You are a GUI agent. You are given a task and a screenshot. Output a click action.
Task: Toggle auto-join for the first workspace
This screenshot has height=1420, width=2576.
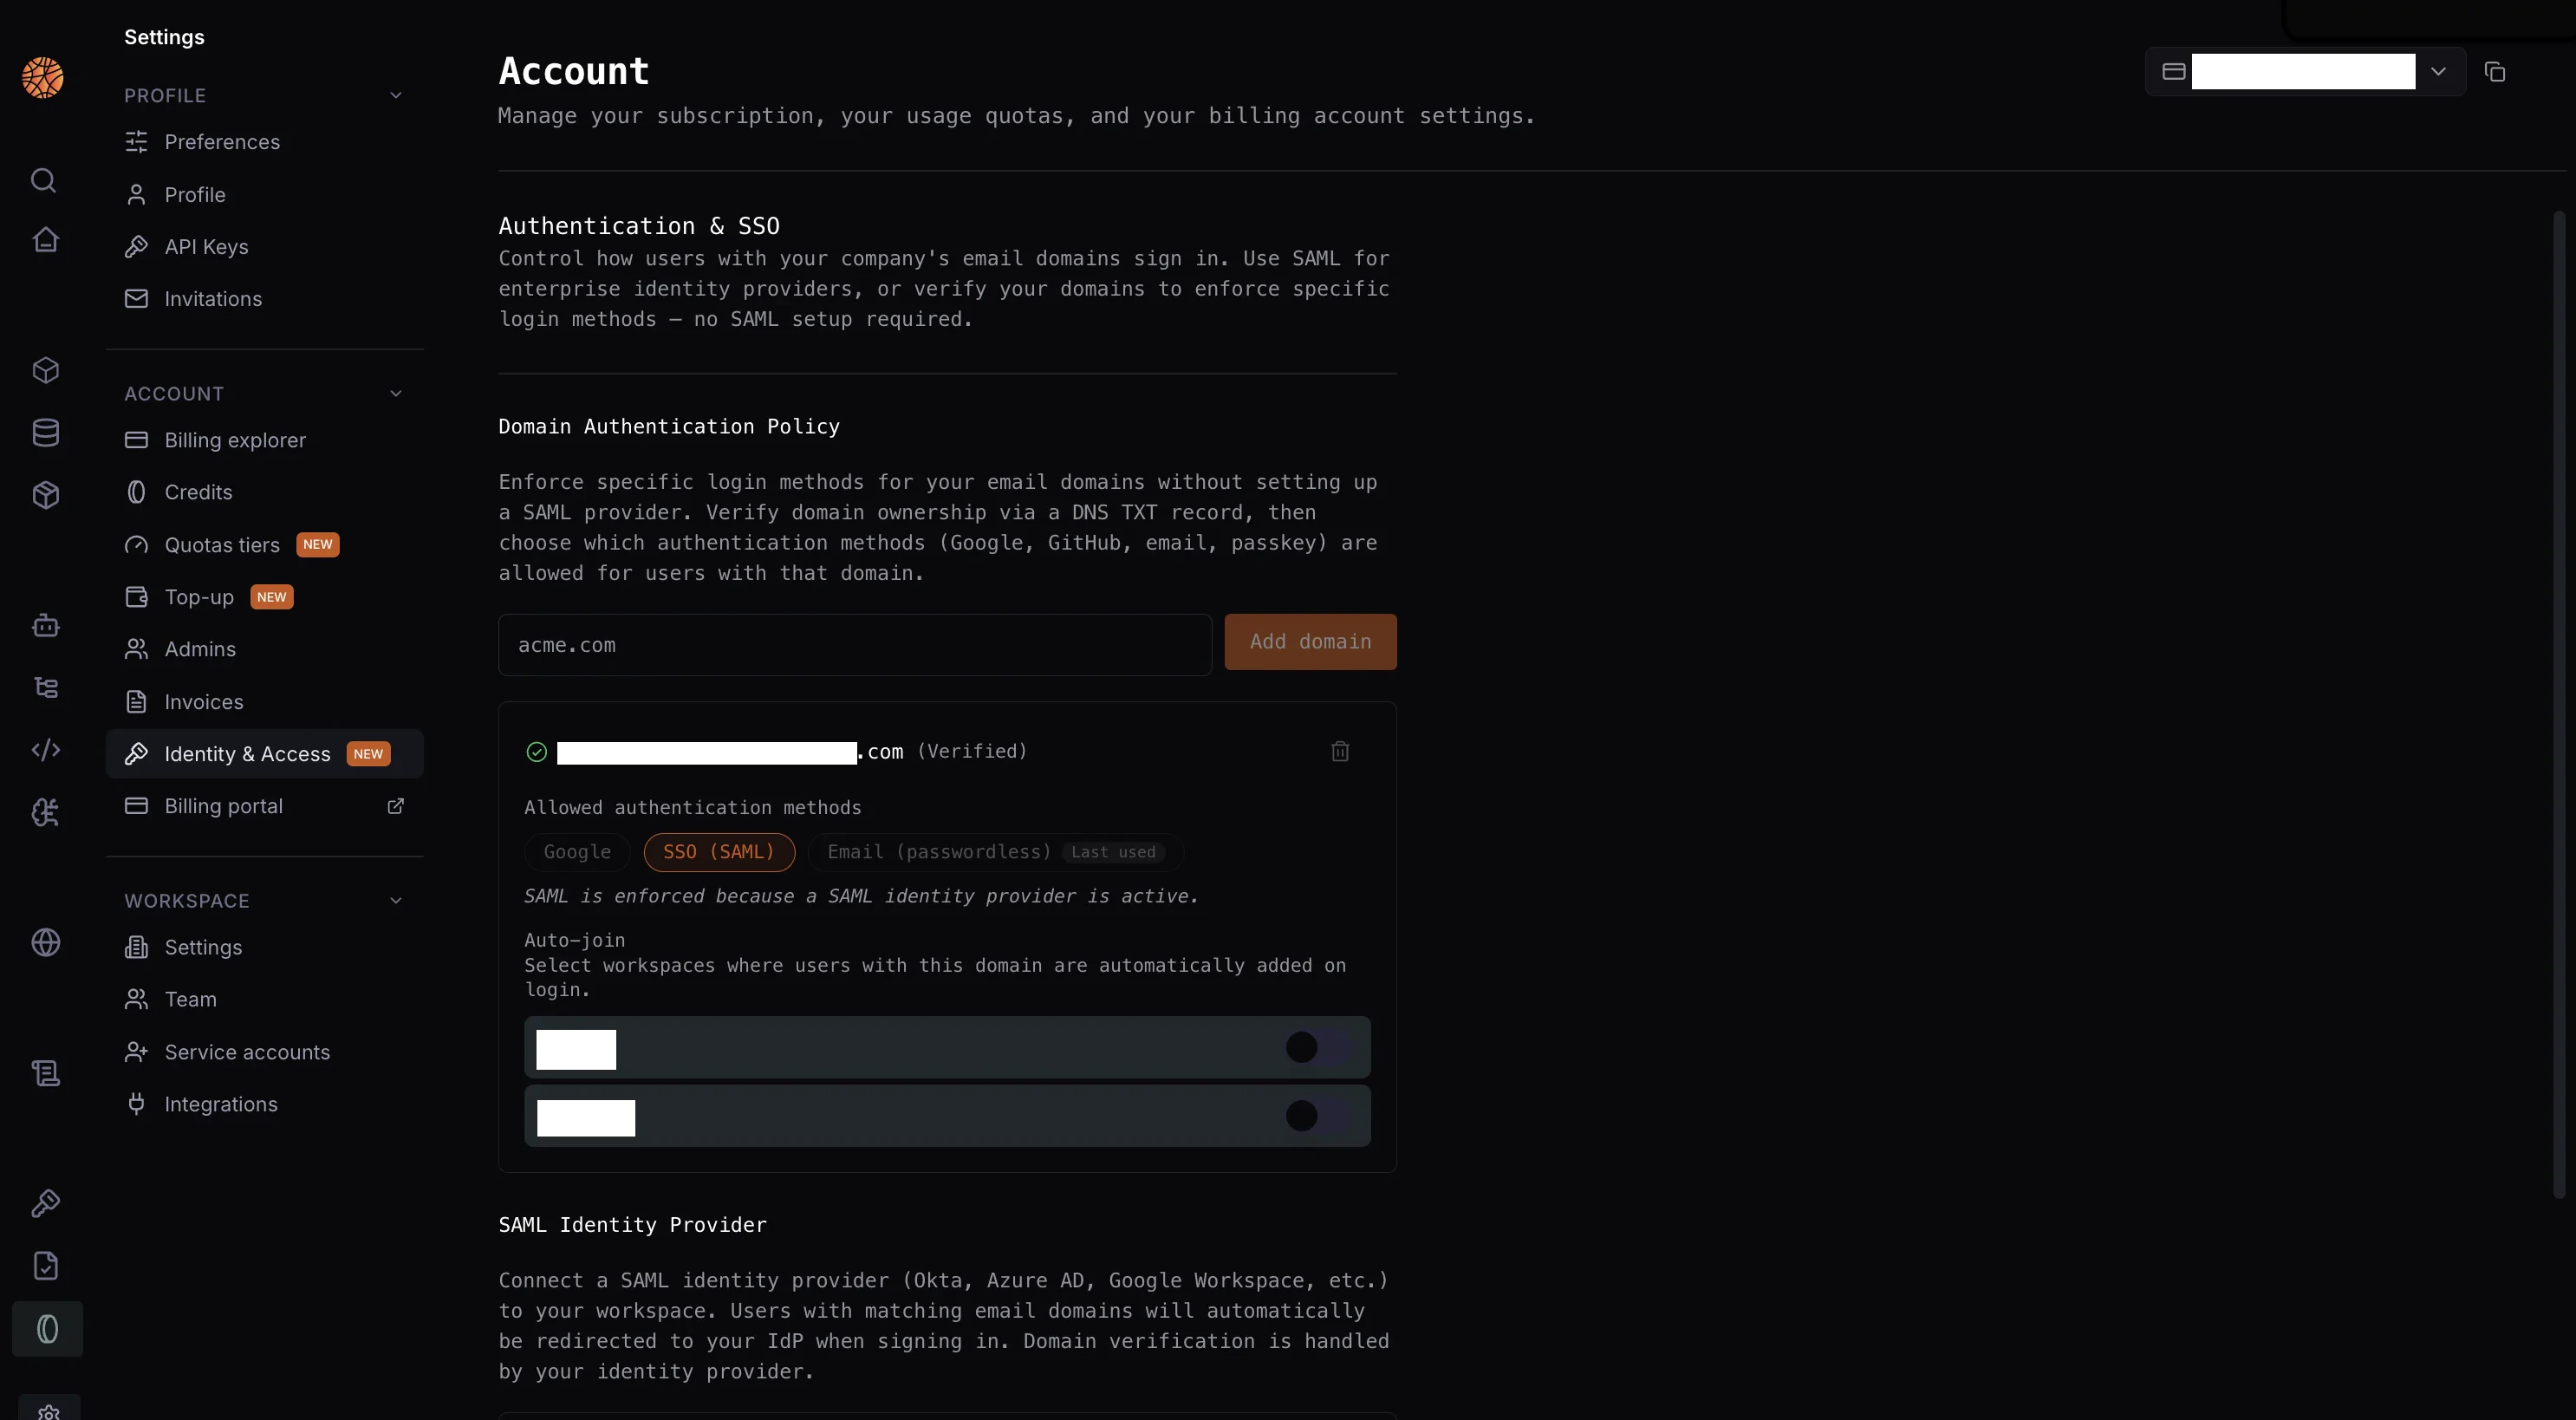click(1301, 1047)
